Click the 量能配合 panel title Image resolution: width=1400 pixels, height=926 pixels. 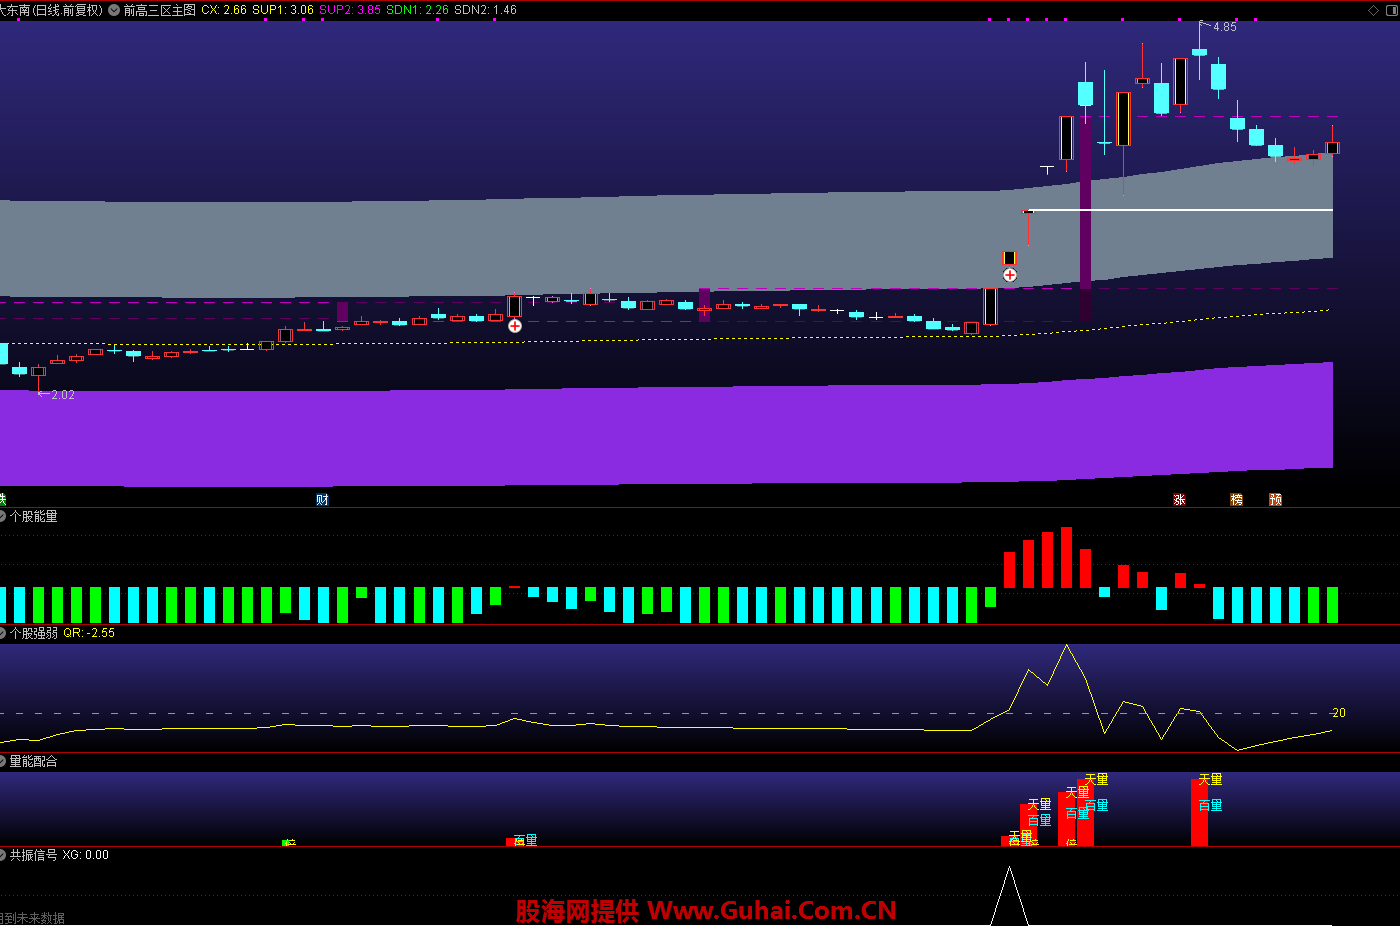coord(34,761)
